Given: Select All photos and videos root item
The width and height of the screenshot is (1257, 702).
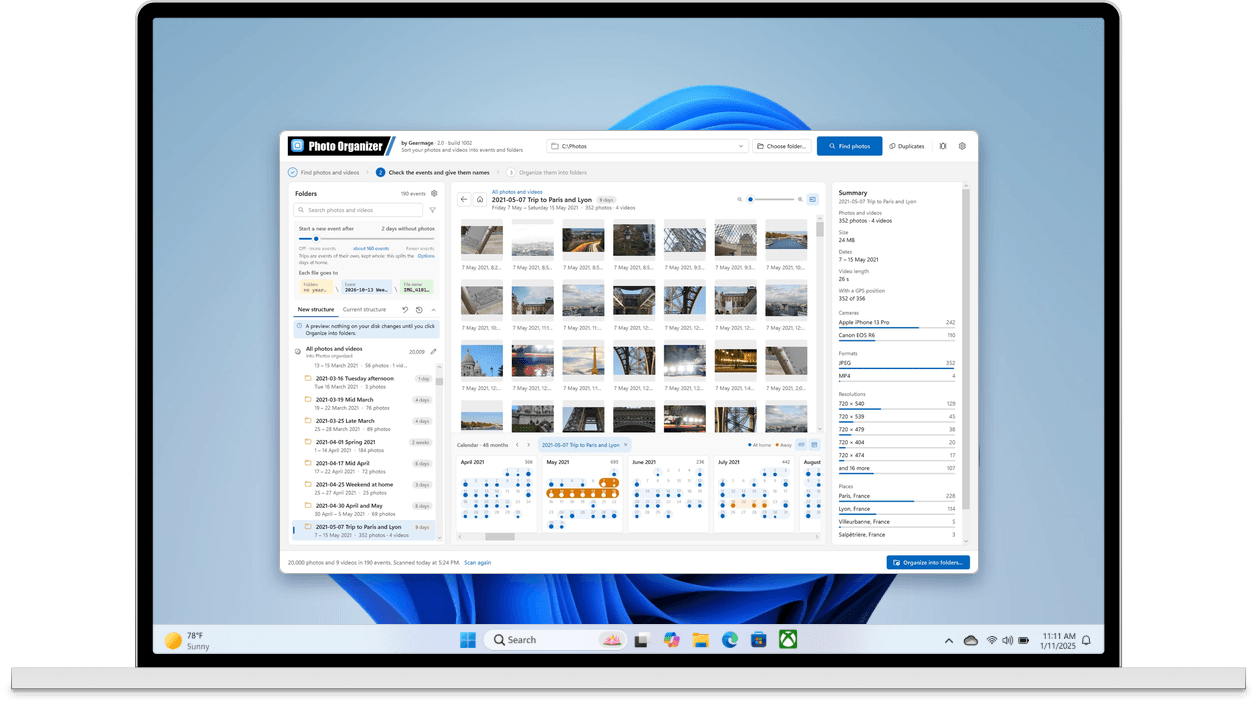Looking at the screenshot, I should [x=366, y=352].
